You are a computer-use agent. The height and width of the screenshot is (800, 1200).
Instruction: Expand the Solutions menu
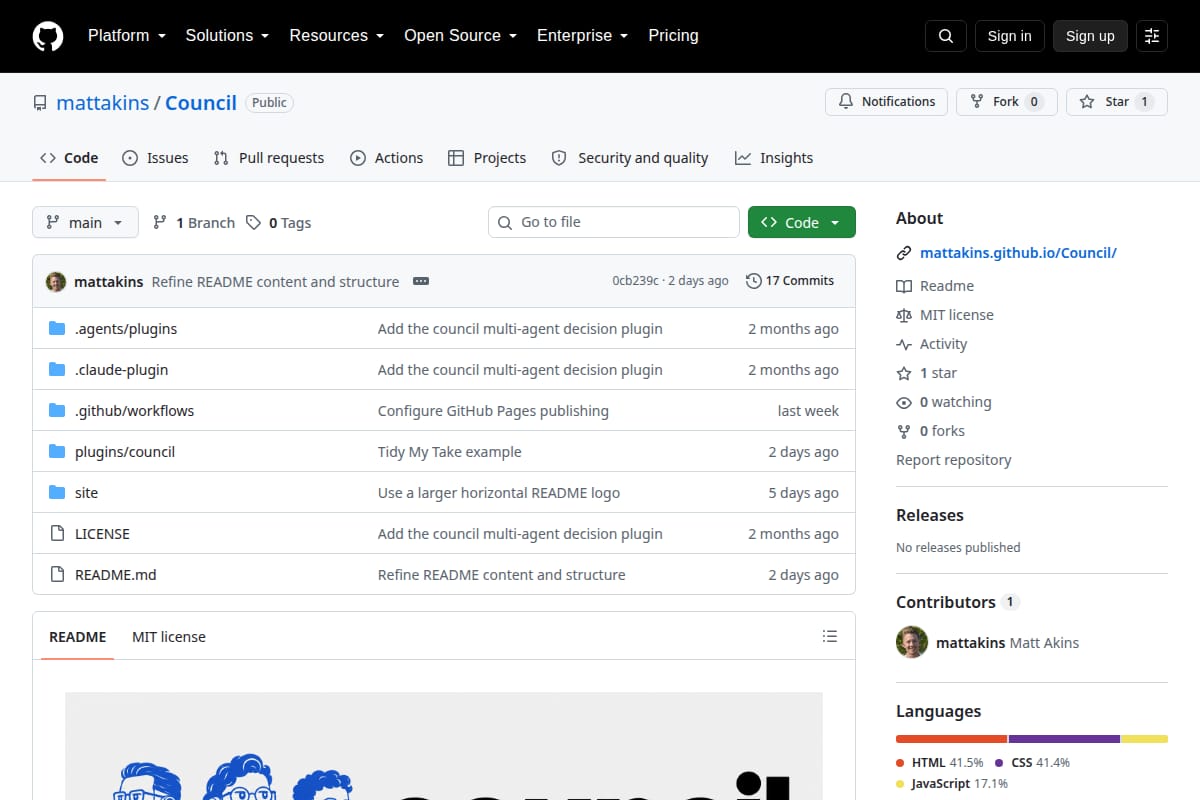227,35
